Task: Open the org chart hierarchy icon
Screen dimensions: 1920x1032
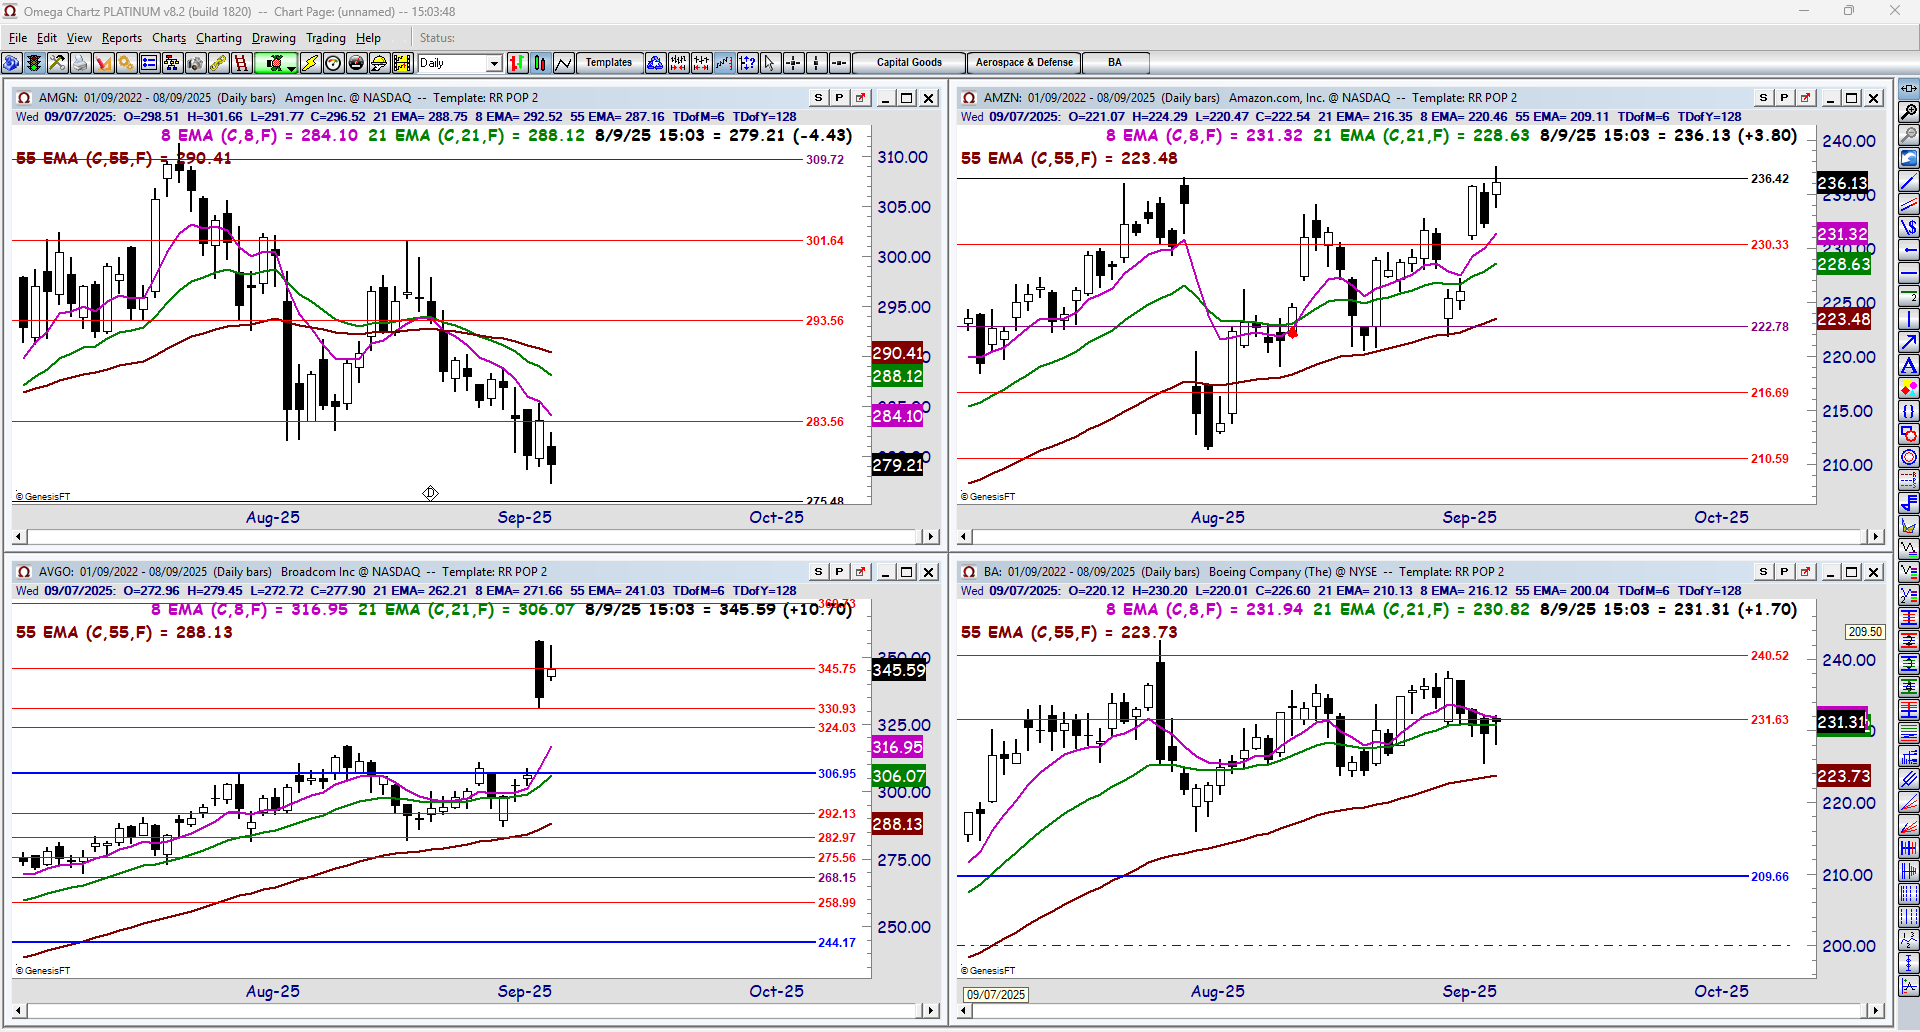Action: click(x=172, y=63)
